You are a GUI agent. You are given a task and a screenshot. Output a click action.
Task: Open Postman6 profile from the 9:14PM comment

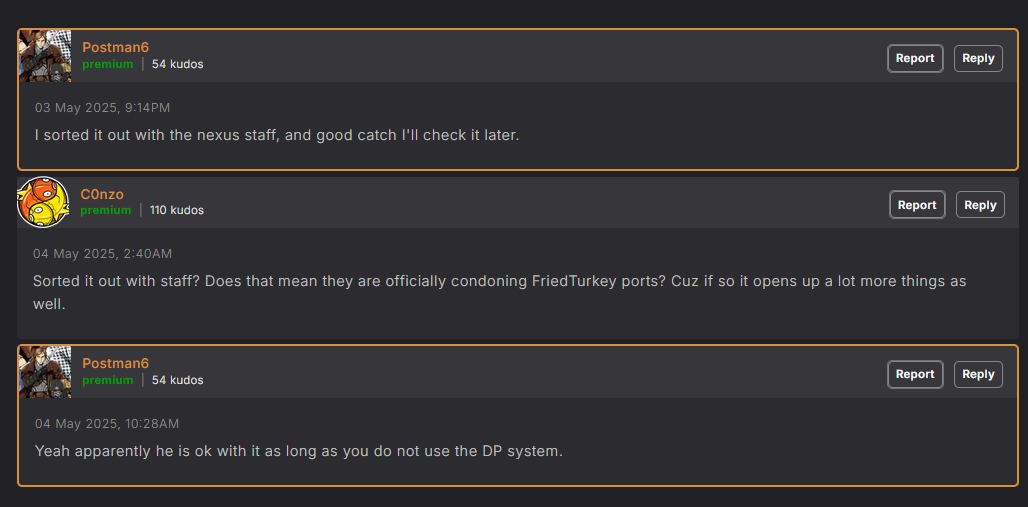115,47
